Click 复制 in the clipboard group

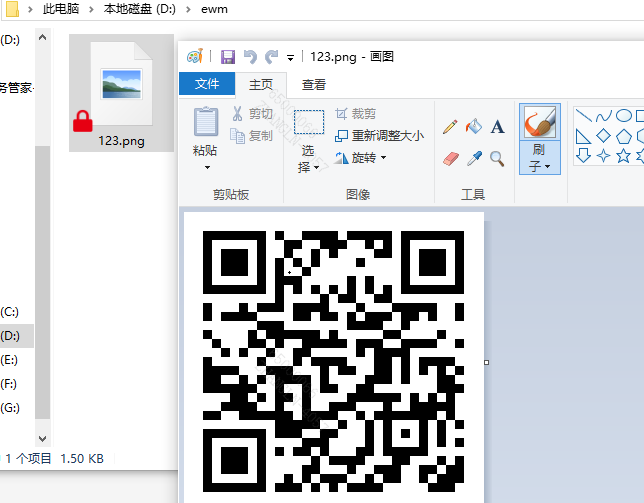pos(252,135)
